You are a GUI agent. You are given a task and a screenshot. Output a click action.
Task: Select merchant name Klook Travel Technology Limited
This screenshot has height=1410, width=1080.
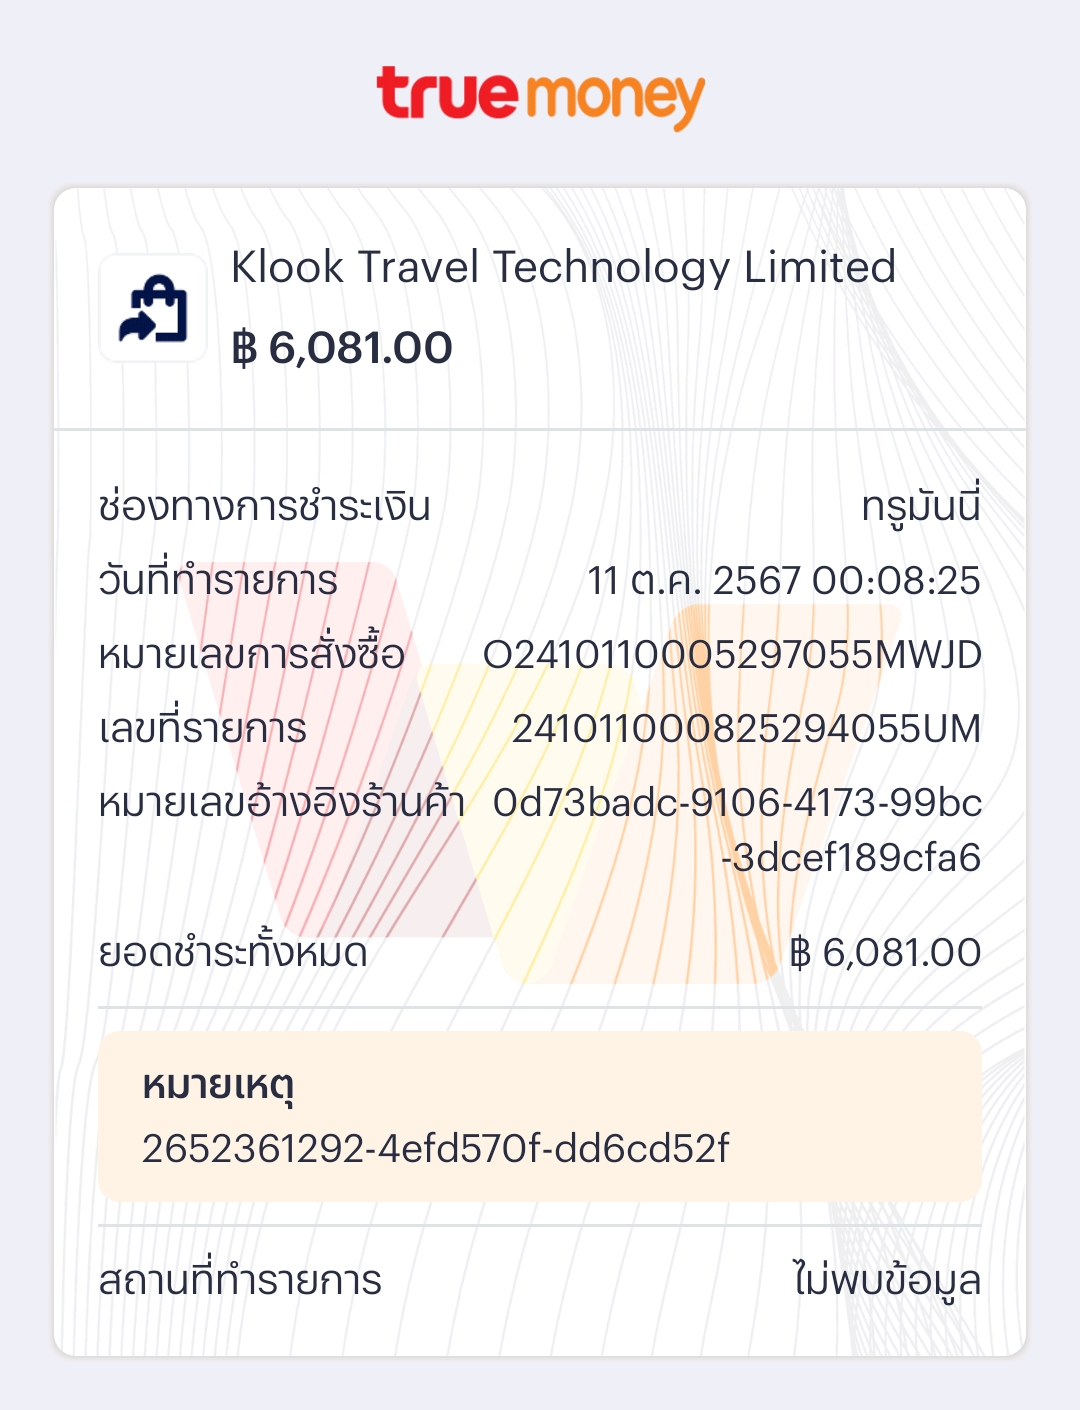tap(563, 268)
